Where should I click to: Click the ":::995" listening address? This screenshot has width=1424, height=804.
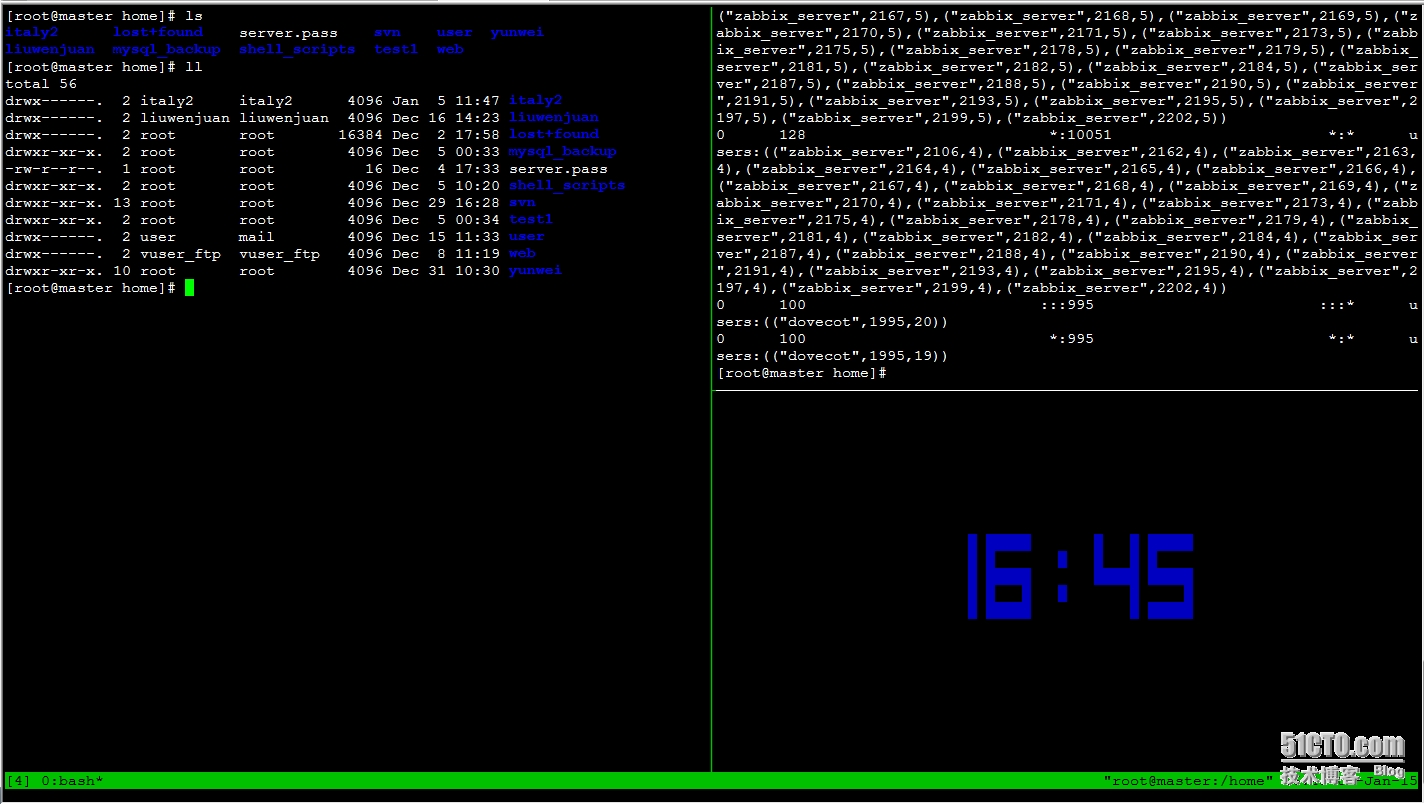tap(1067, 305)
